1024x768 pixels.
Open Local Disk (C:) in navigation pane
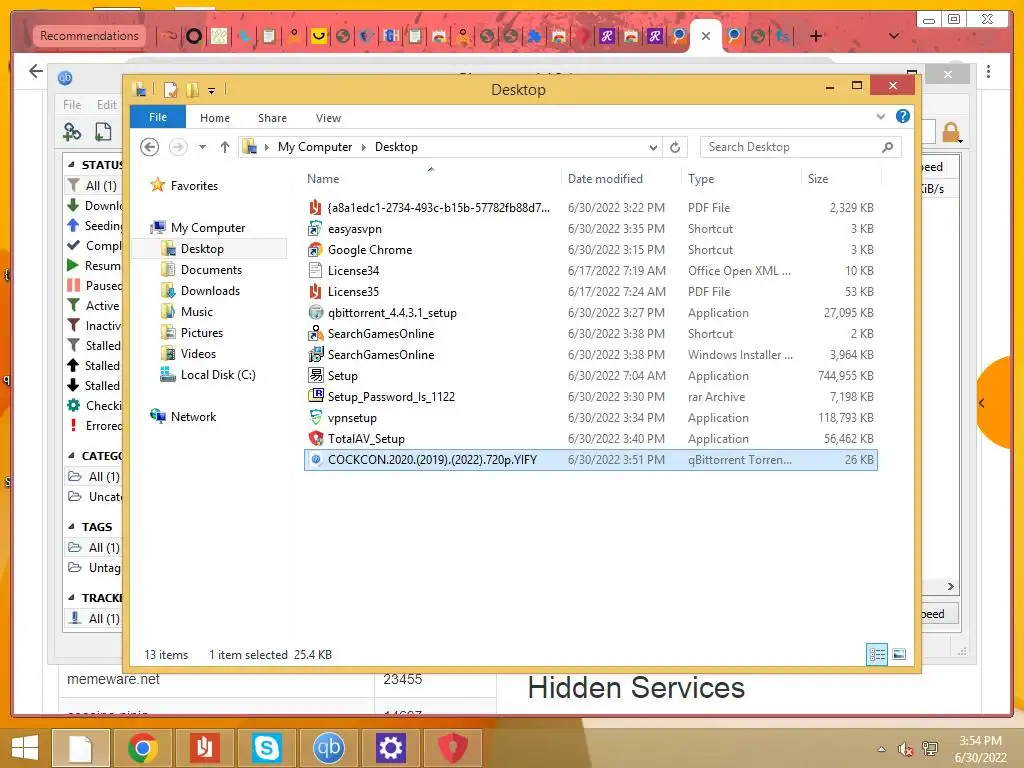(x=218, y=374)
